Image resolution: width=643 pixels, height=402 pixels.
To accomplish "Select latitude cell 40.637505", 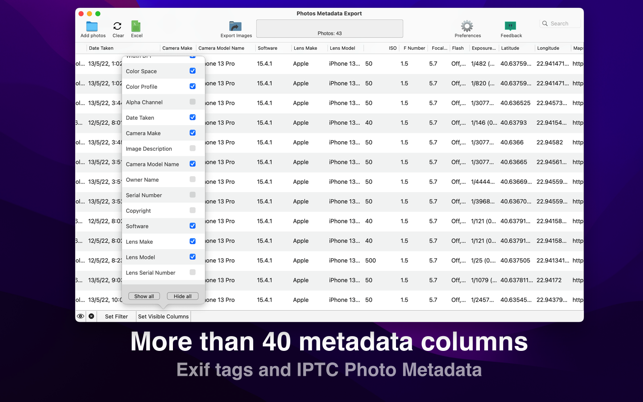I will tap(515, 260).
